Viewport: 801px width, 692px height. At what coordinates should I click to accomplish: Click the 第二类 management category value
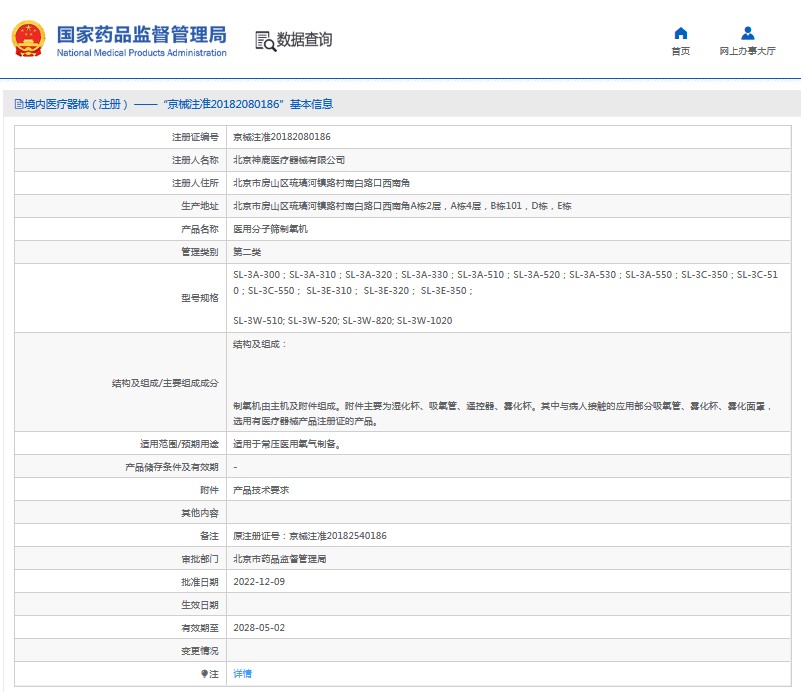[x=246, y=251]
